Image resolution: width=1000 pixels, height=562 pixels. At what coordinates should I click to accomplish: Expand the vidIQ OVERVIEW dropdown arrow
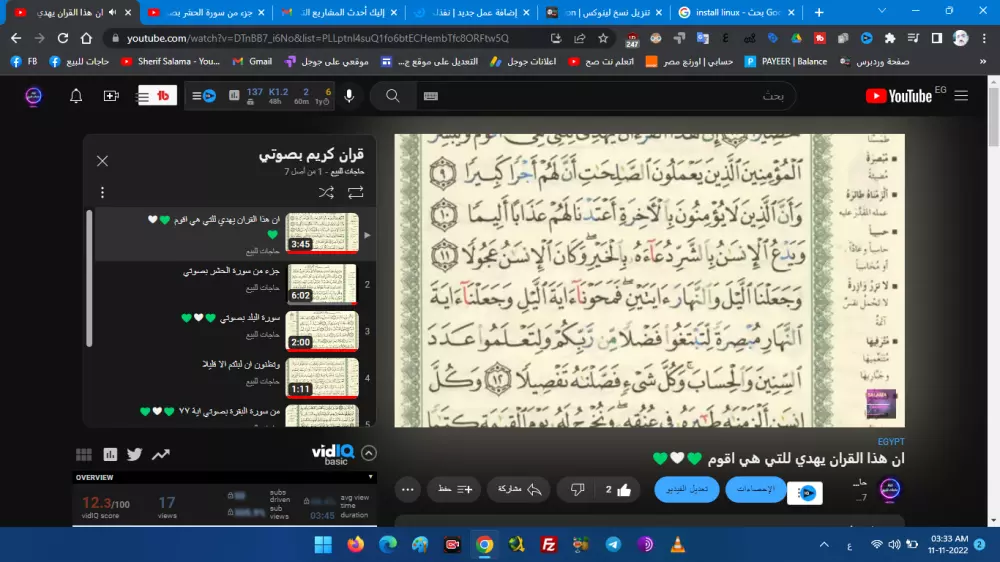pyautogui.click(x=370, y=477)
